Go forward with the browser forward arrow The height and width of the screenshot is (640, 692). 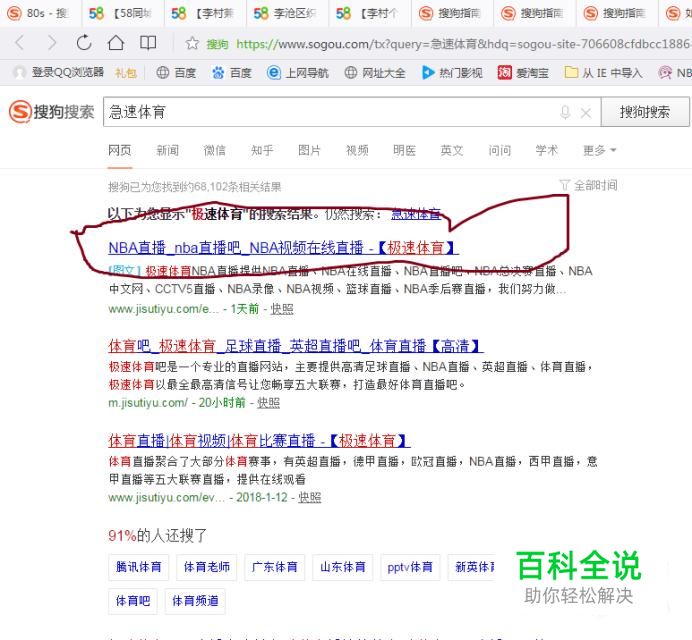coord(52,43)
